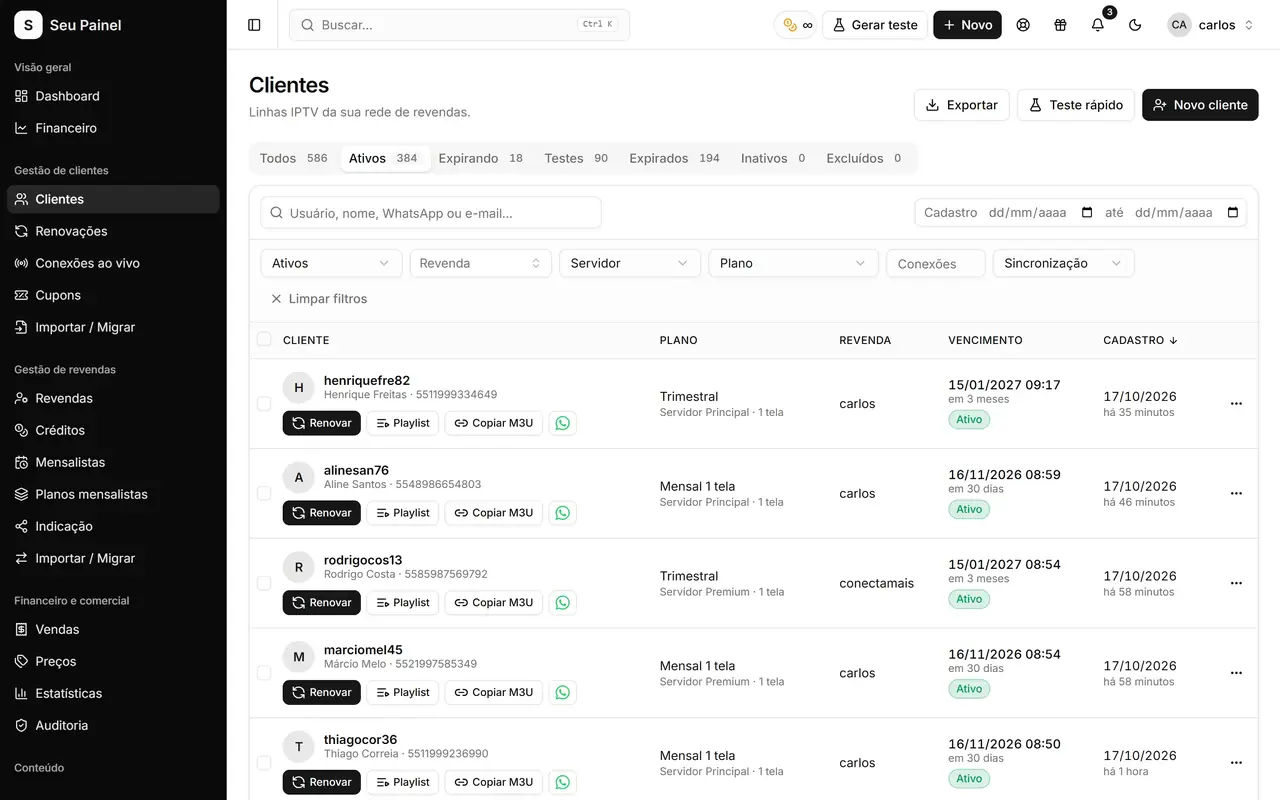Click the support lifebuoy icon
Screen dimensions: 1280x800
coord(1023,25)
